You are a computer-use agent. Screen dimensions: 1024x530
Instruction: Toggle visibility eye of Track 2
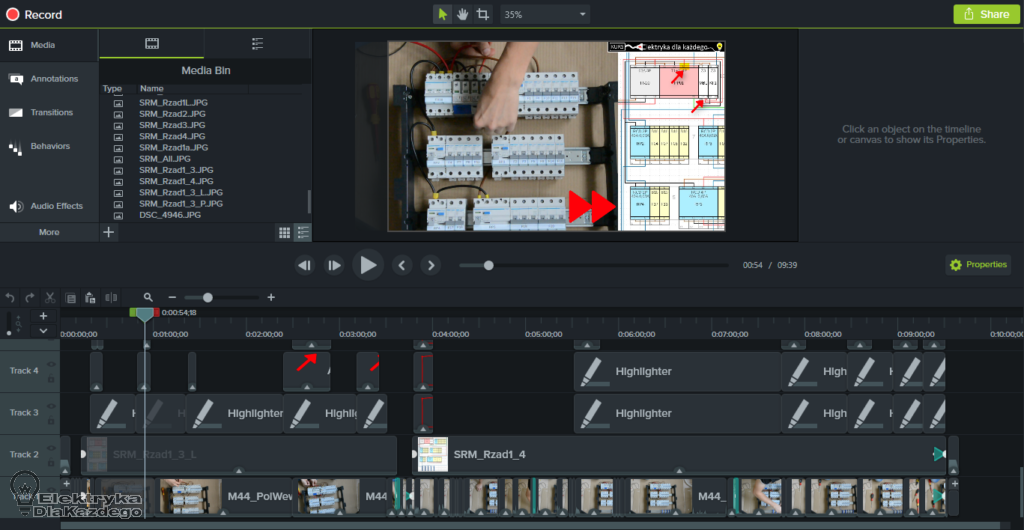click(51, 449)
